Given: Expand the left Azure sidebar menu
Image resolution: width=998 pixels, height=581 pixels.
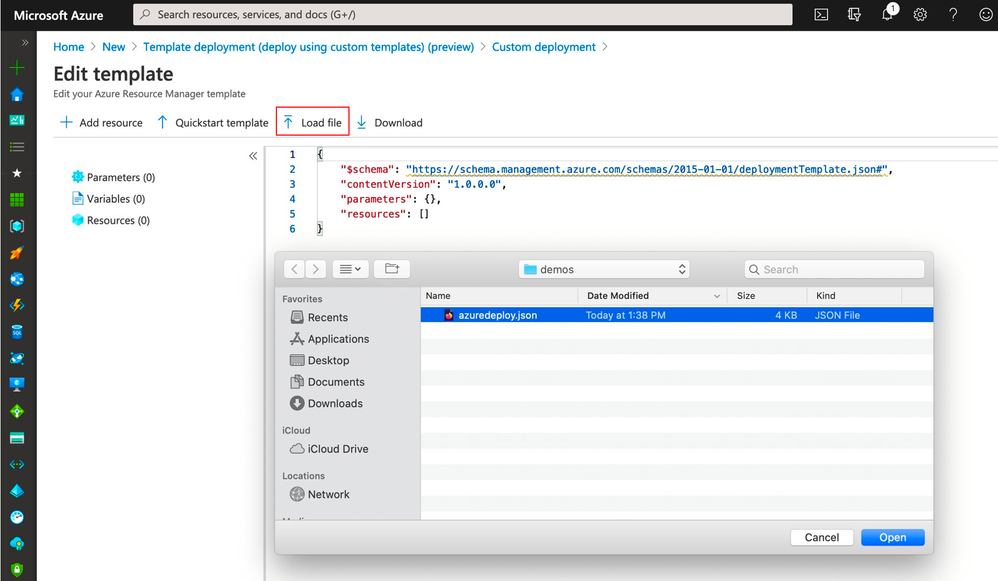Looking at the screenshot, I should (x=25, y=43).
